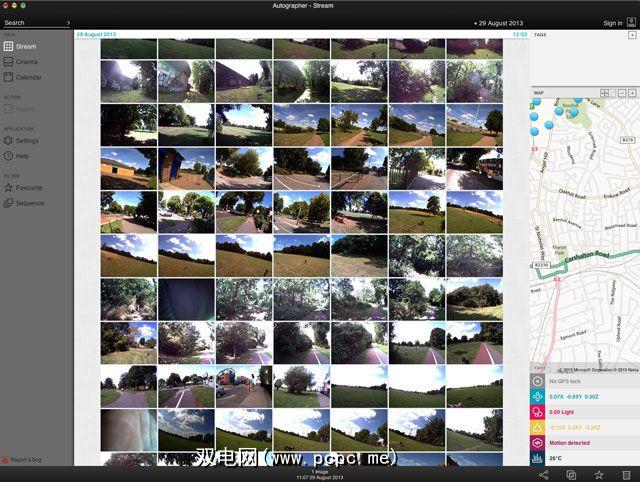Toggle the Sequence filter
640x482 pixels.
pyautogui.click(x=29, y=203)
